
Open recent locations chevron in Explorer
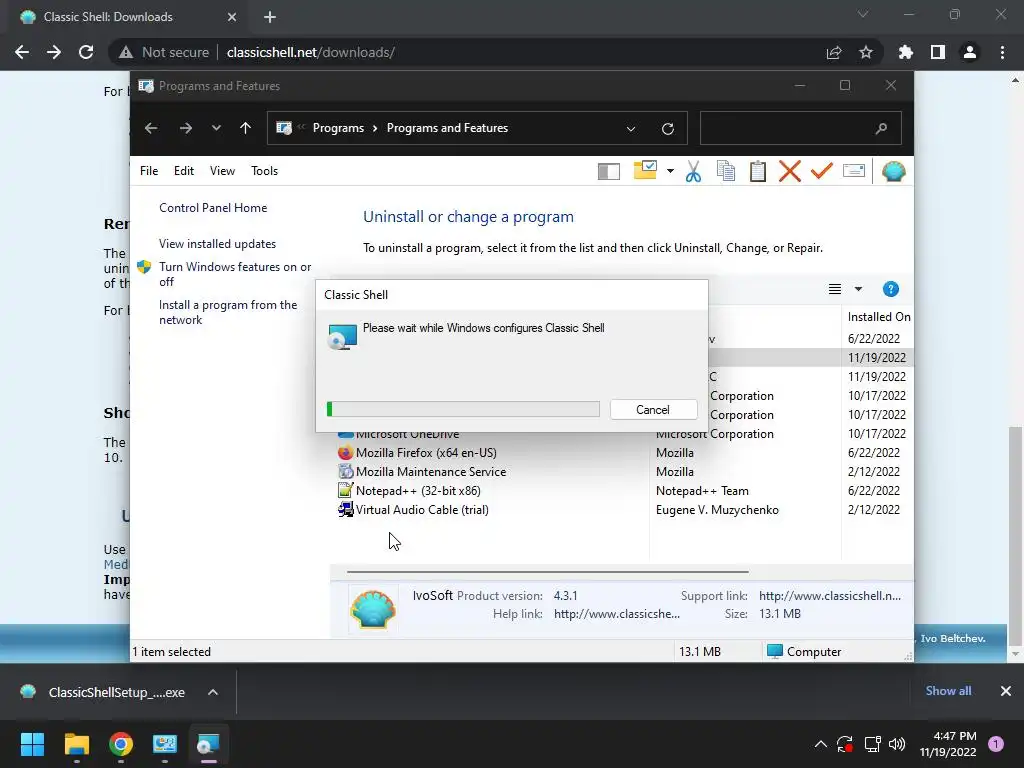[x=216, y=129]
